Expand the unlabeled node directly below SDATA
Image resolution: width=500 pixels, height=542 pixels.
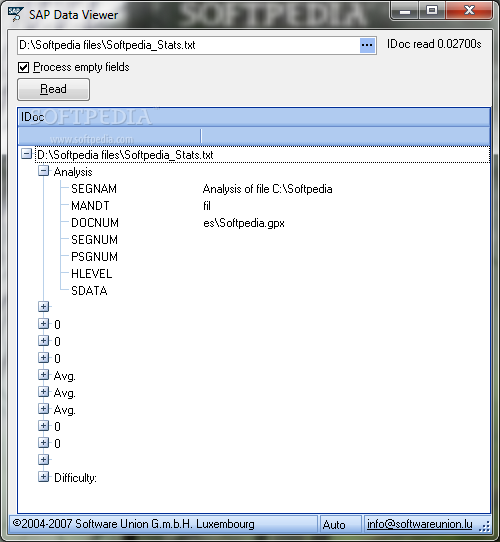[44, 307]
